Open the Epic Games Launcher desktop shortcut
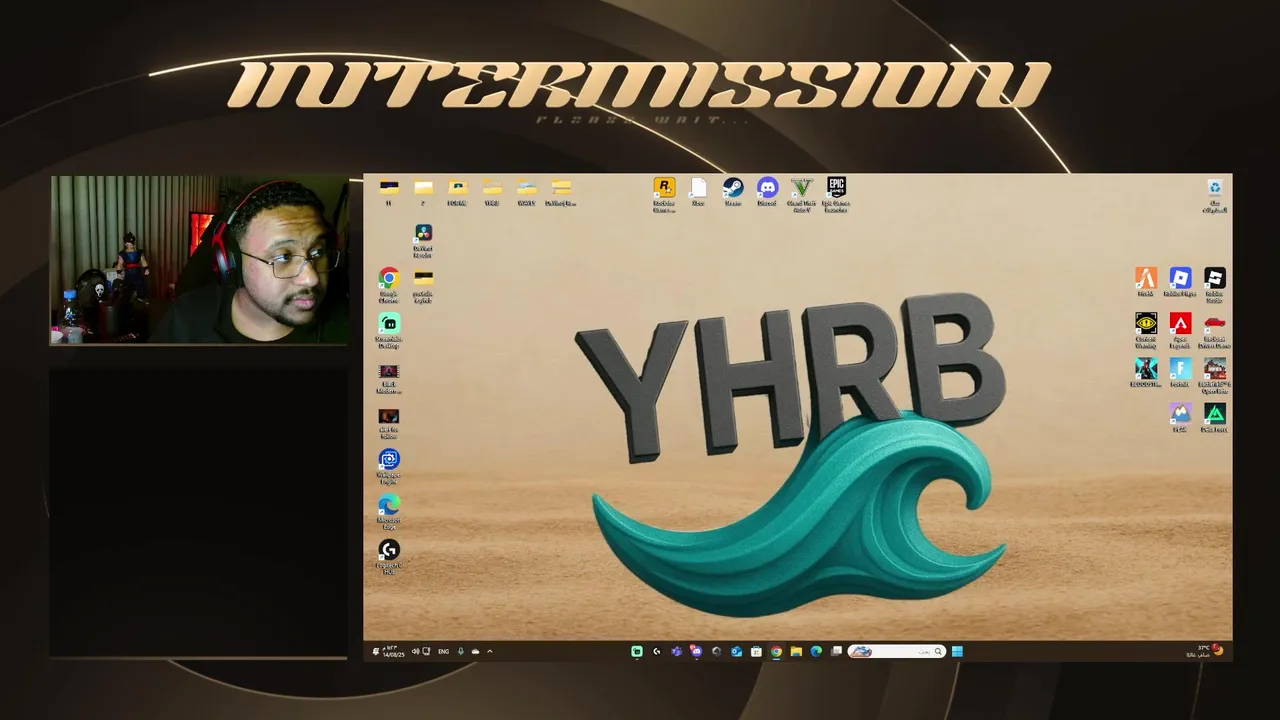This screenshot has height=720, width=1280. pos(836,194)
